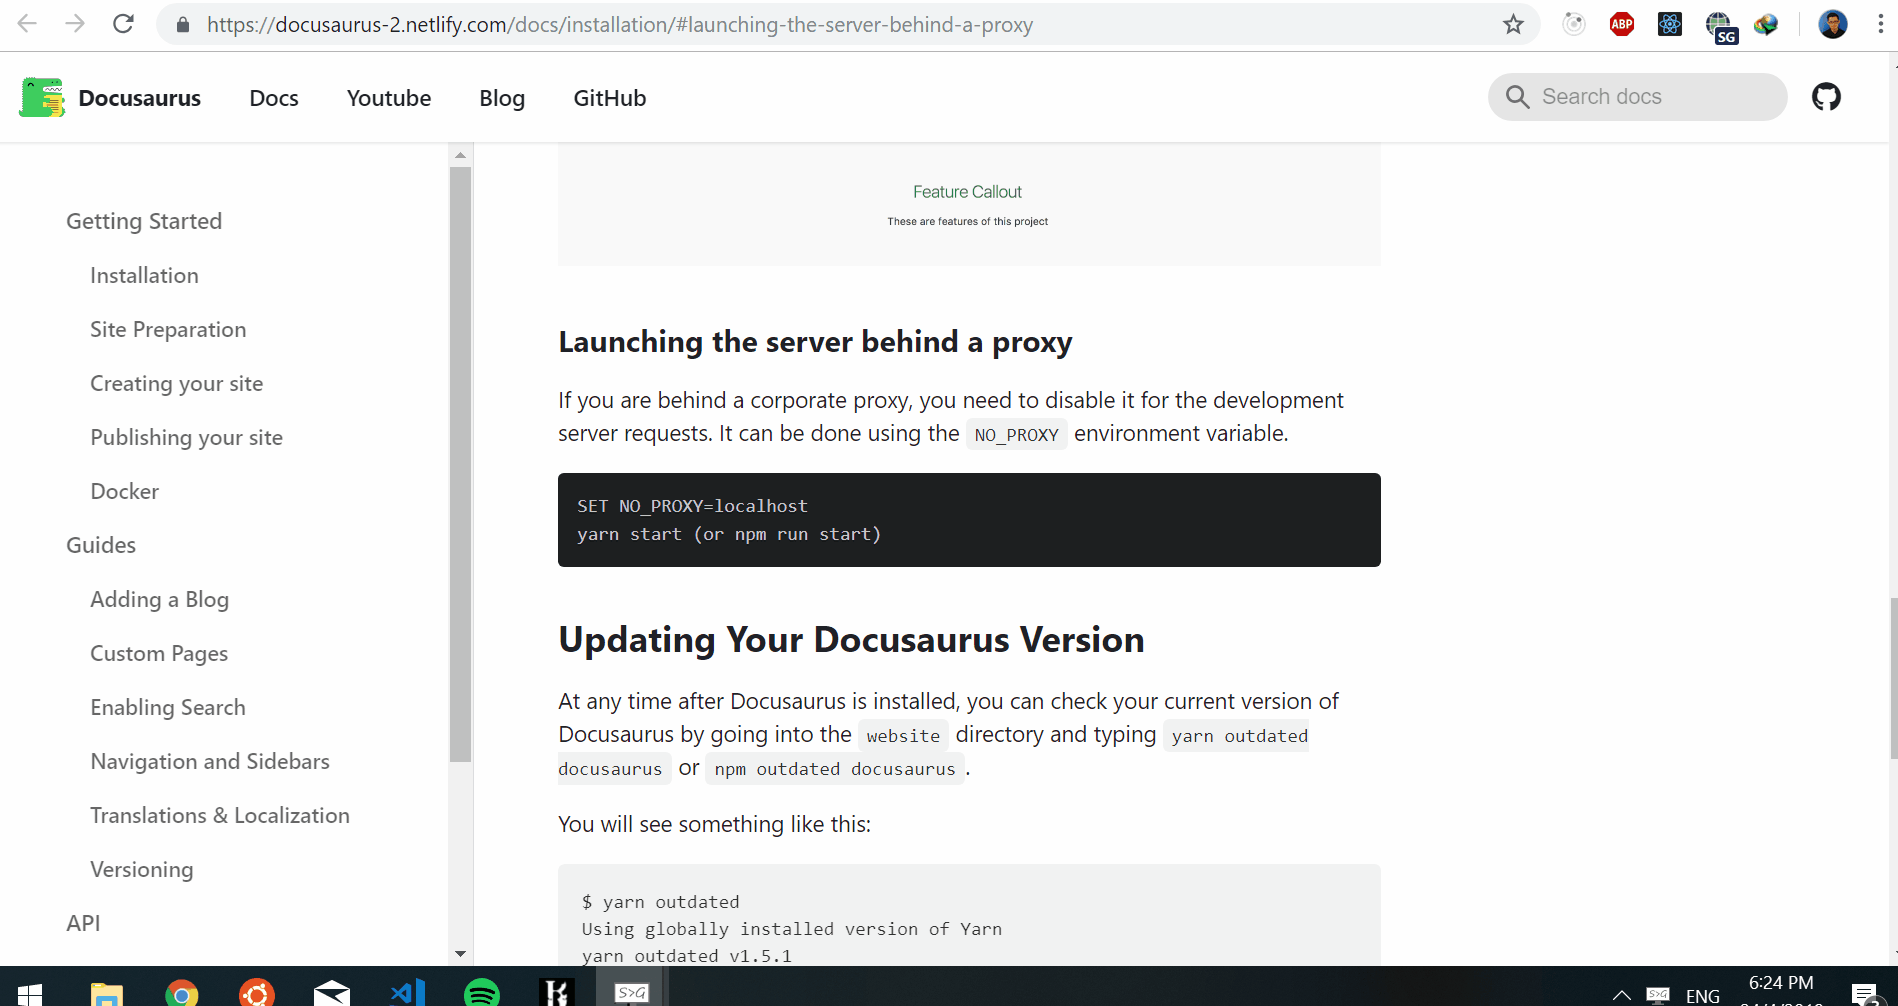This screenshot has height=1006, width=1898.
Task: Open Installation in the sidebar
Action: (144, 275)
